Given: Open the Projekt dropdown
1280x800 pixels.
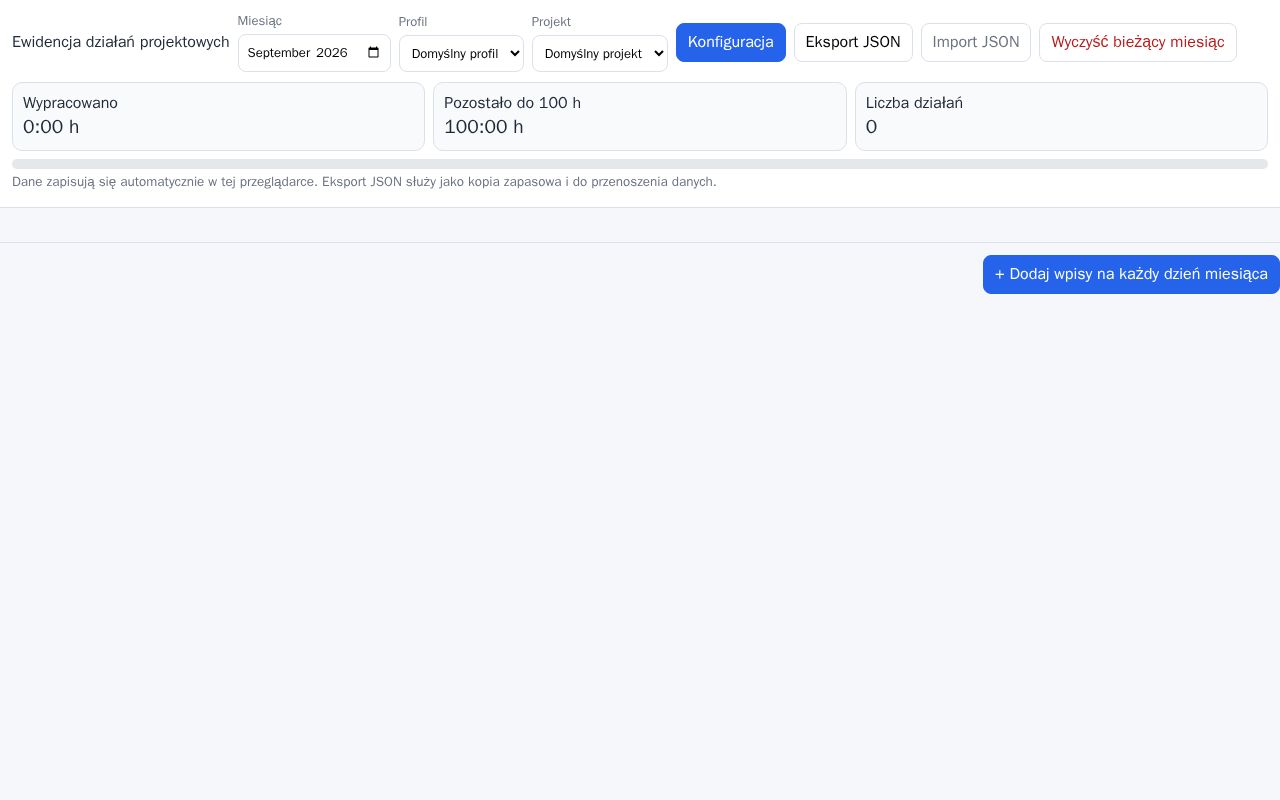Looking at the screenshot, I should [x=600, y=54].
